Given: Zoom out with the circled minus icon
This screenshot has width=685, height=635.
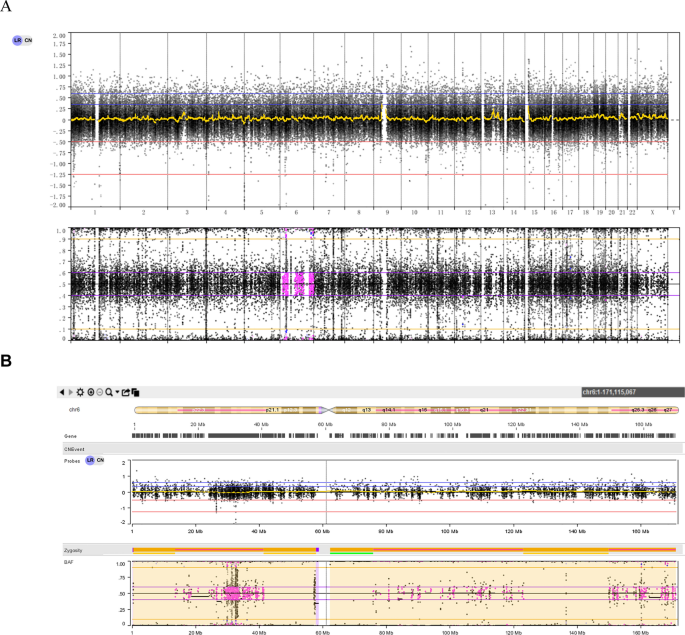Looking at the screenshot, I should pos(100,392).
